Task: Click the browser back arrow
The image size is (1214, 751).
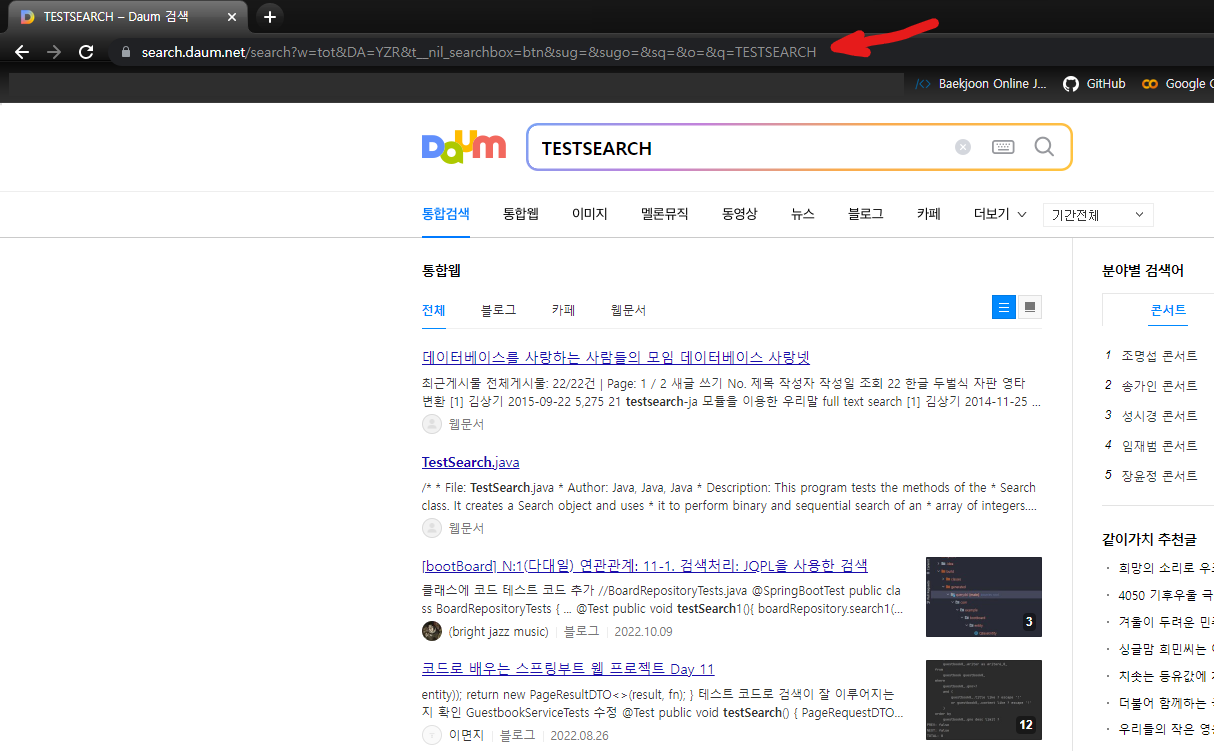Action: click(x=22, y=52)
